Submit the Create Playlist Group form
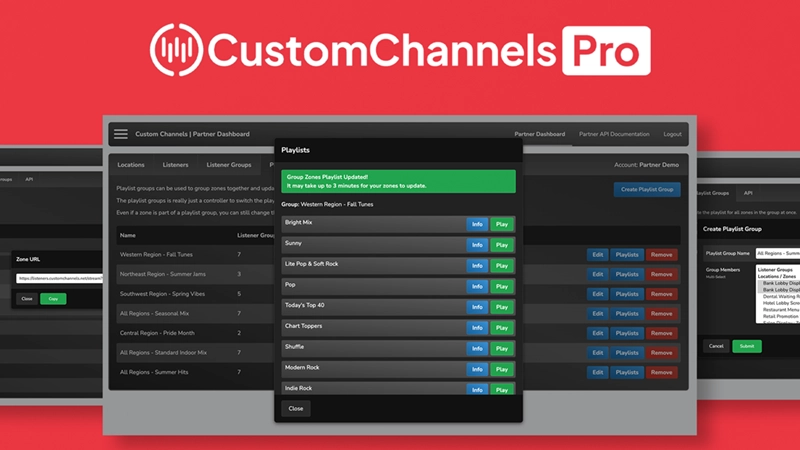Screen dimensions: 800x450 pyautogui.click(x=747, y=346)
